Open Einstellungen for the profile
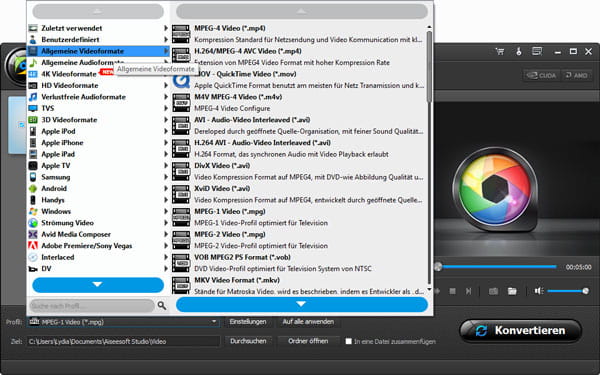This screenshot has width=600, height=375. (x=248, y=322)
